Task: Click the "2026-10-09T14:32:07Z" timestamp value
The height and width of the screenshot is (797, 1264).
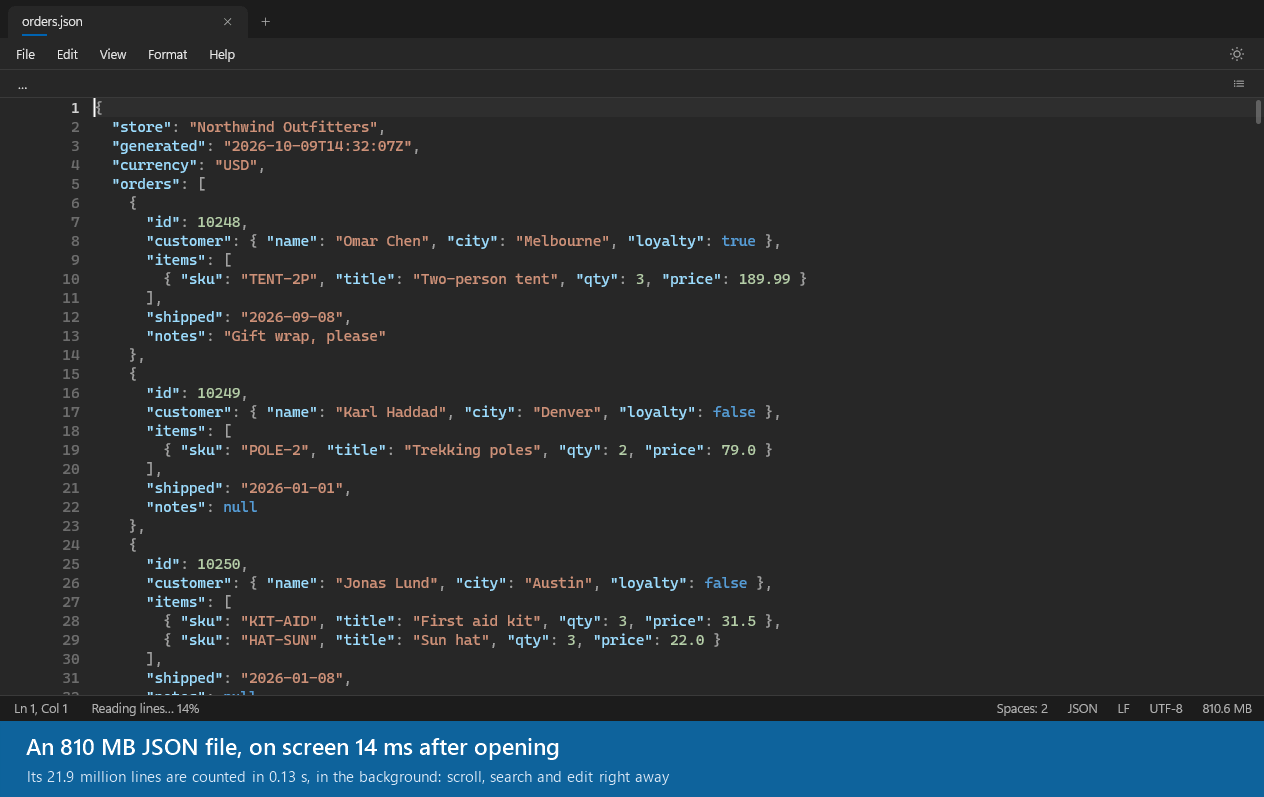Action: tap(317, 146)
